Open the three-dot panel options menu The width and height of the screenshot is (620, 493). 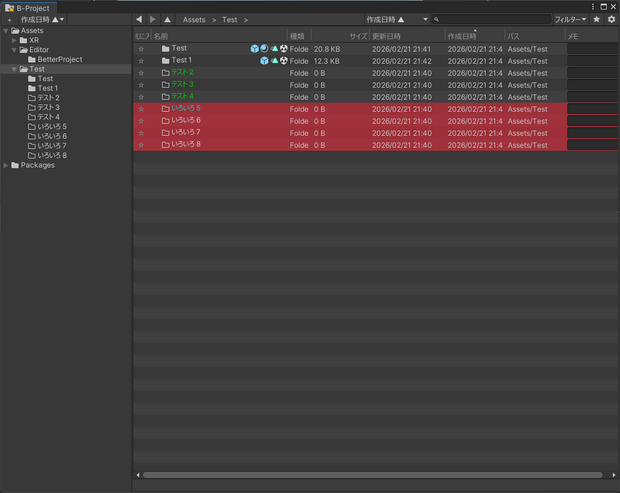click(x=593, y=7)
